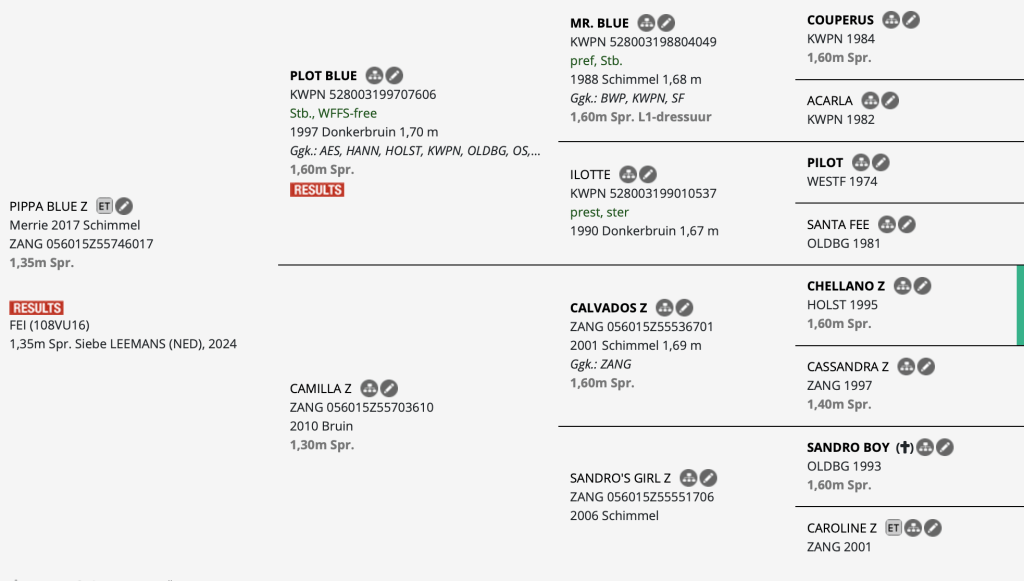Click the pedigree tree icon for Ilotte
This screenshot has width=1024, height=581.
pyautogui.click(x=628, y=175)
